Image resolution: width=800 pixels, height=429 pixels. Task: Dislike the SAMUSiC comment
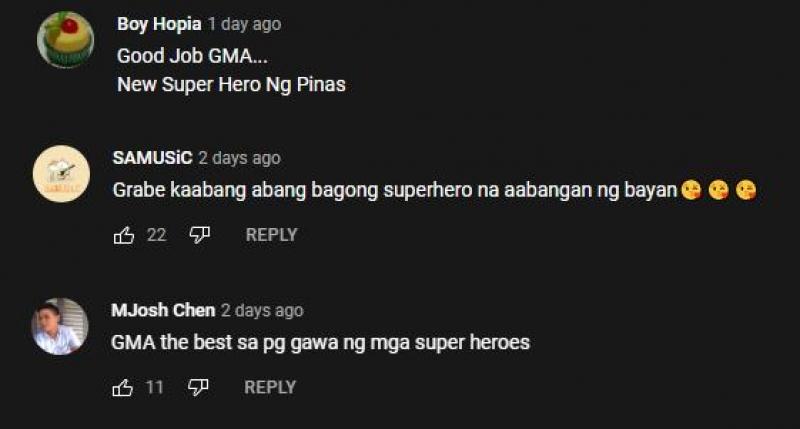pos(199,235)
